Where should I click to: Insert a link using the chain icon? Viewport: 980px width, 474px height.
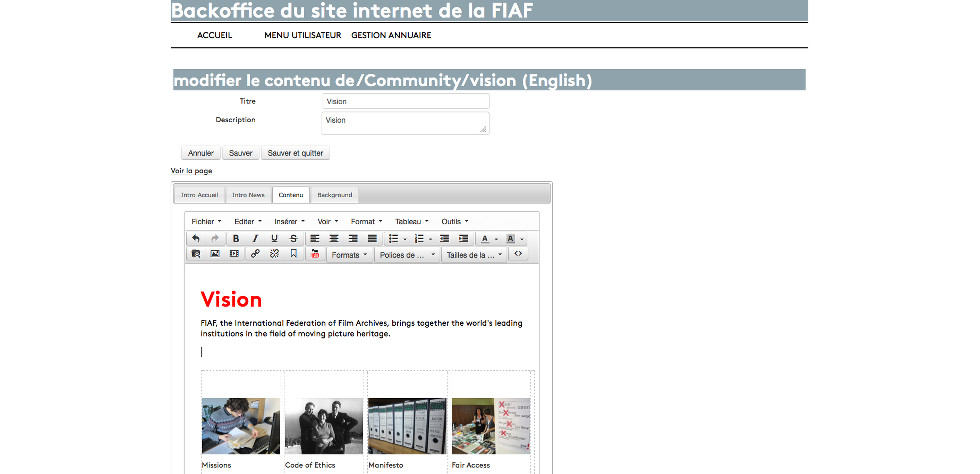coord(255,254)
